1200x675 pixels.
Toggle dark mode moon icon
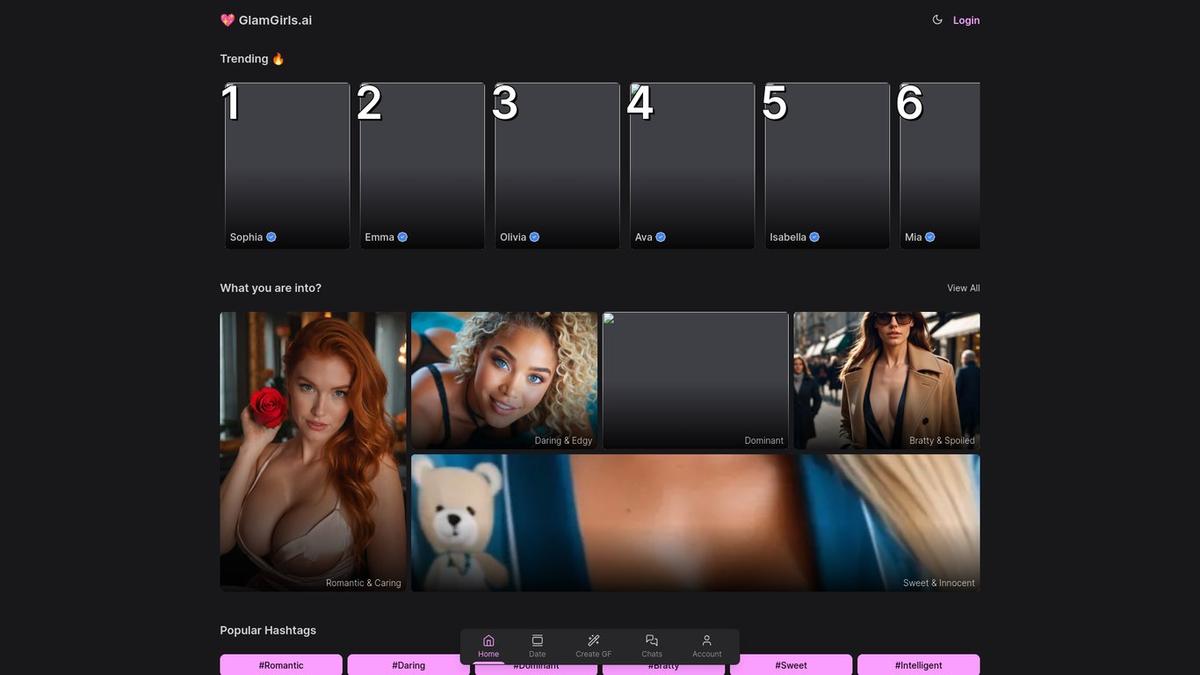937,20
